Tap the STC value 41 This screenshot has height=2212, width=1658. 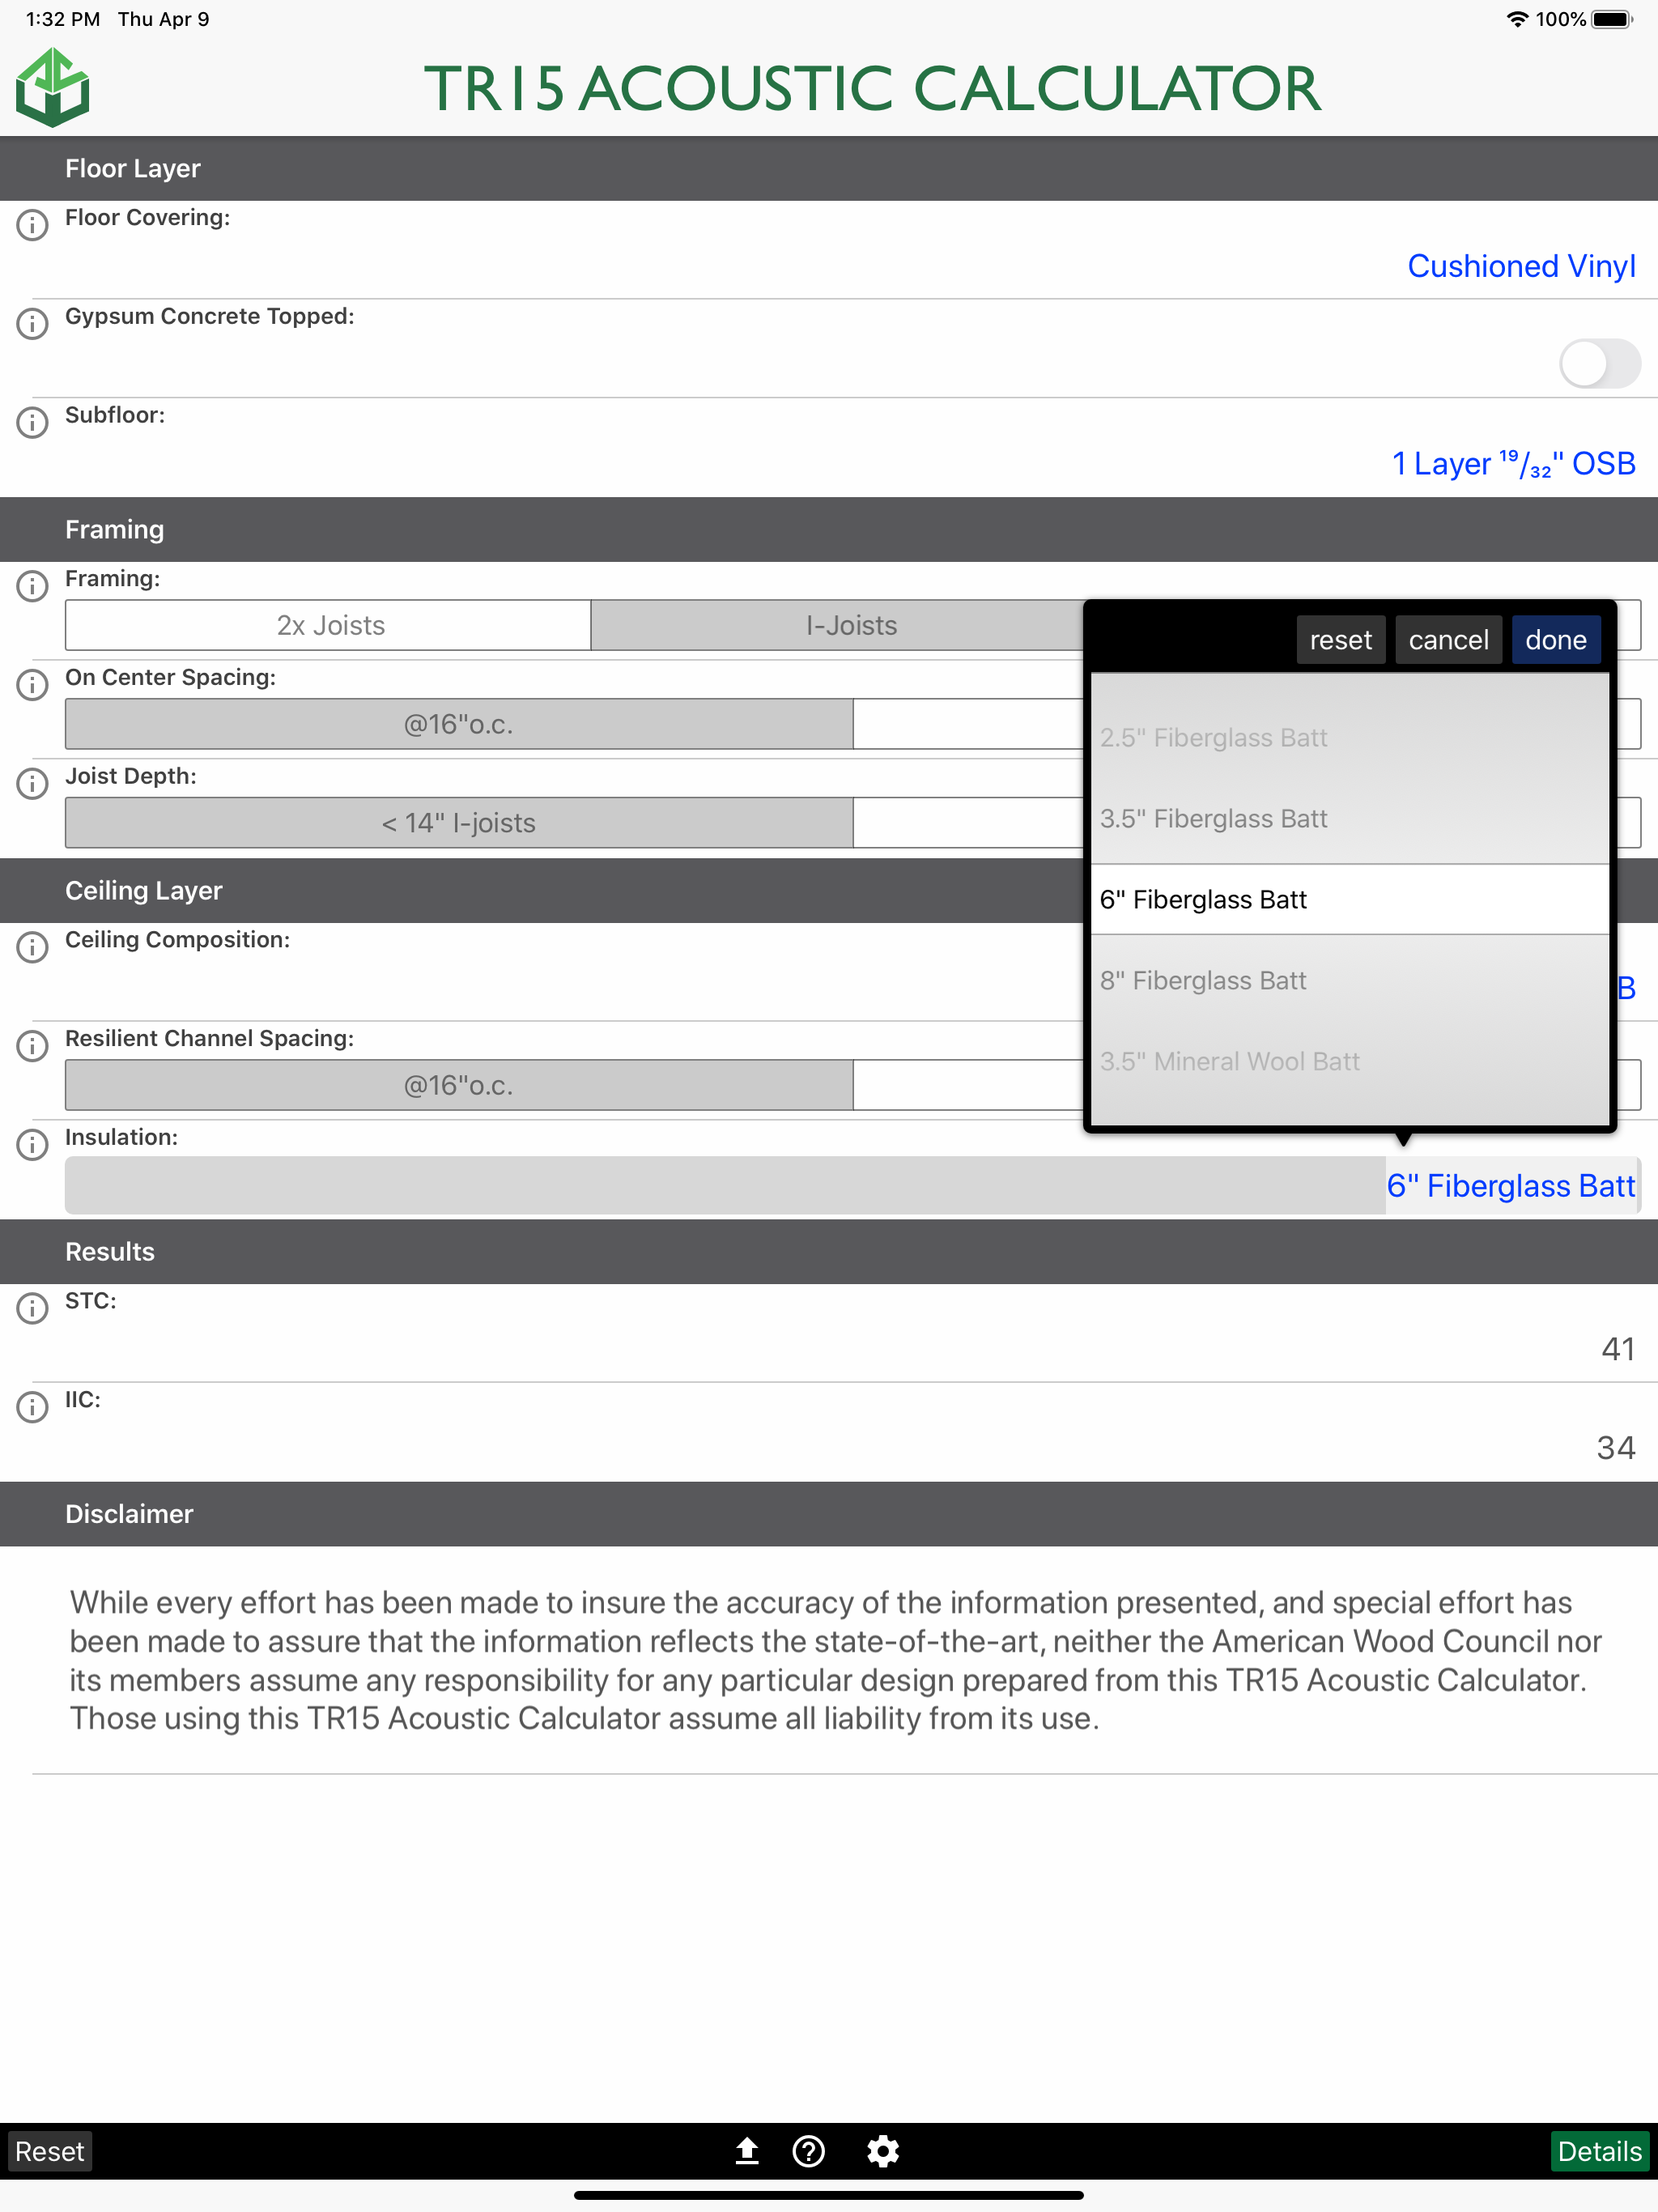pos(1618,1349)
